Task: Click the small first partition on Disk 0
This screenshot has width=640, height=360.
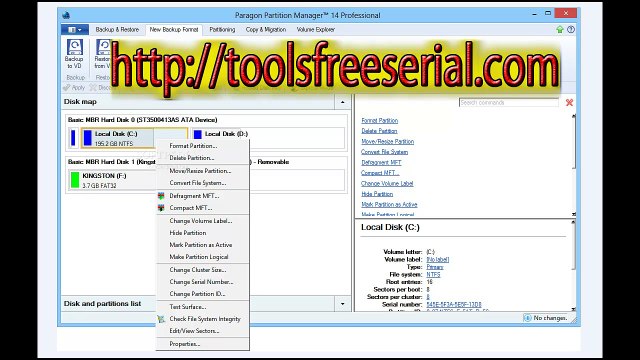Action: pyautogui.click(x=73, y=138)
